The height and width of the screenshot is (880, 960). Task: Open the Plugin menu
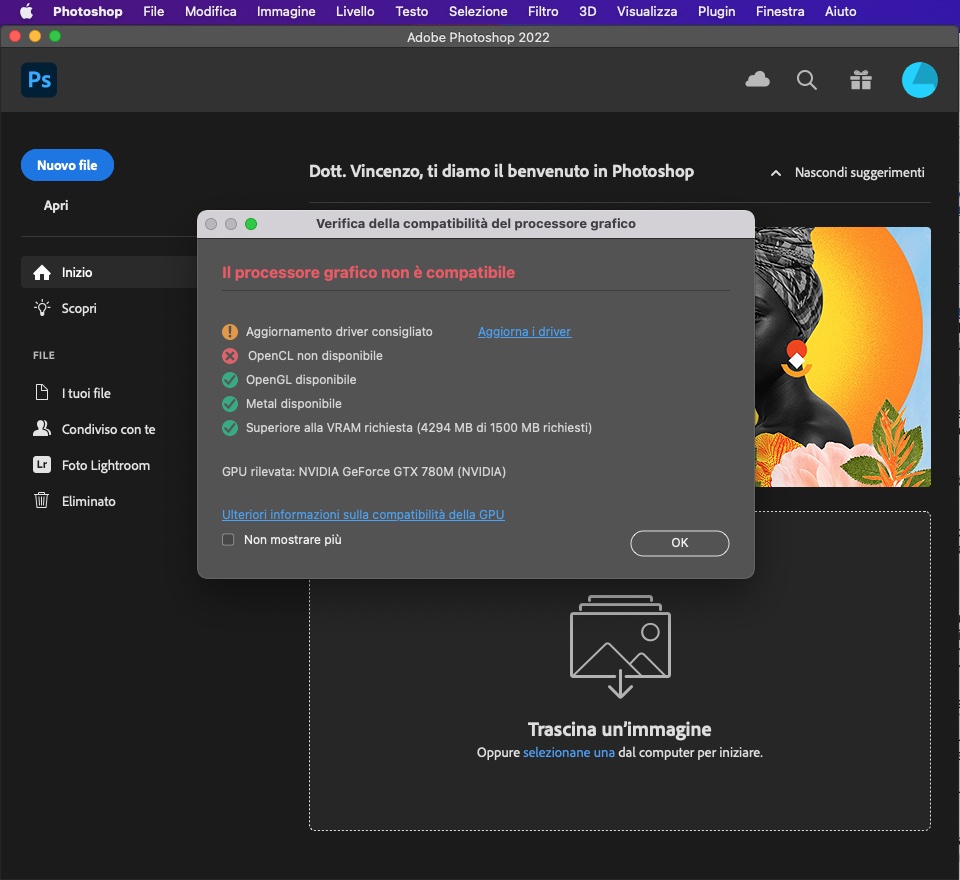[x=716, y=12]
